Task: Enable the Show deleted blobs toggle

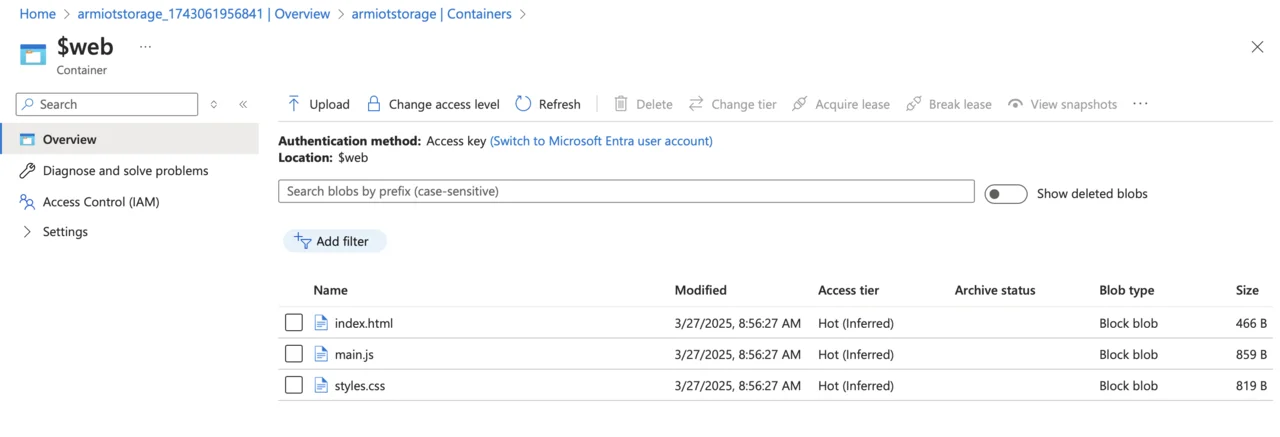Action: point(1005,194)
